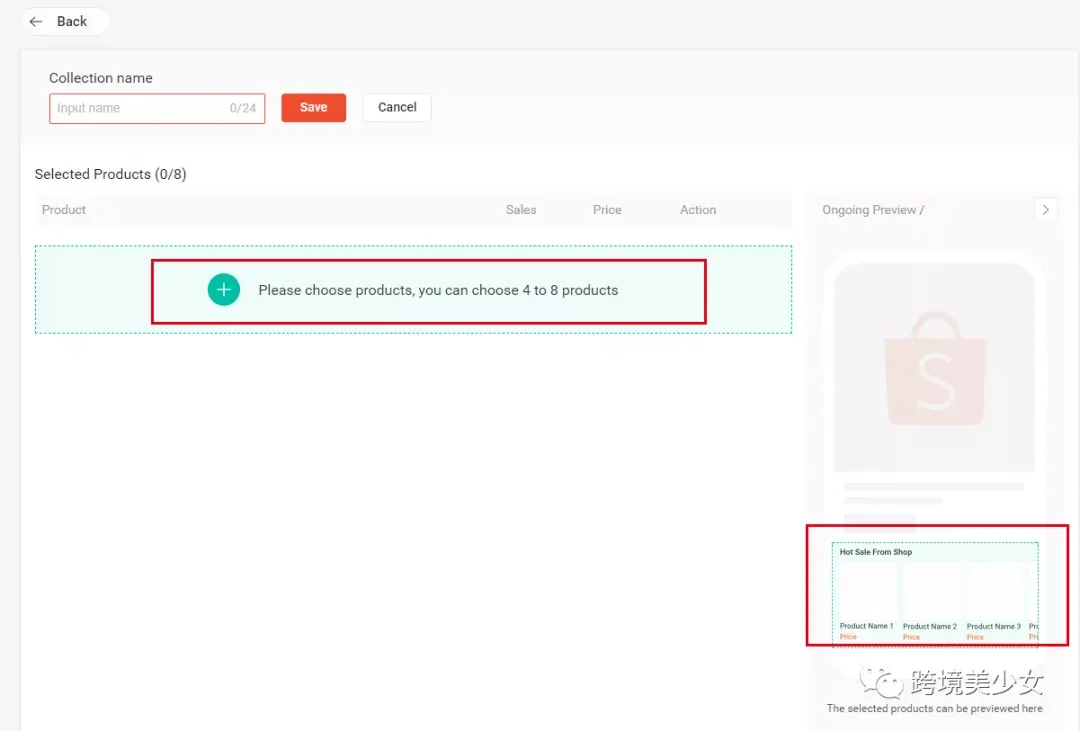Click the WeChat watermark icon

882,682
